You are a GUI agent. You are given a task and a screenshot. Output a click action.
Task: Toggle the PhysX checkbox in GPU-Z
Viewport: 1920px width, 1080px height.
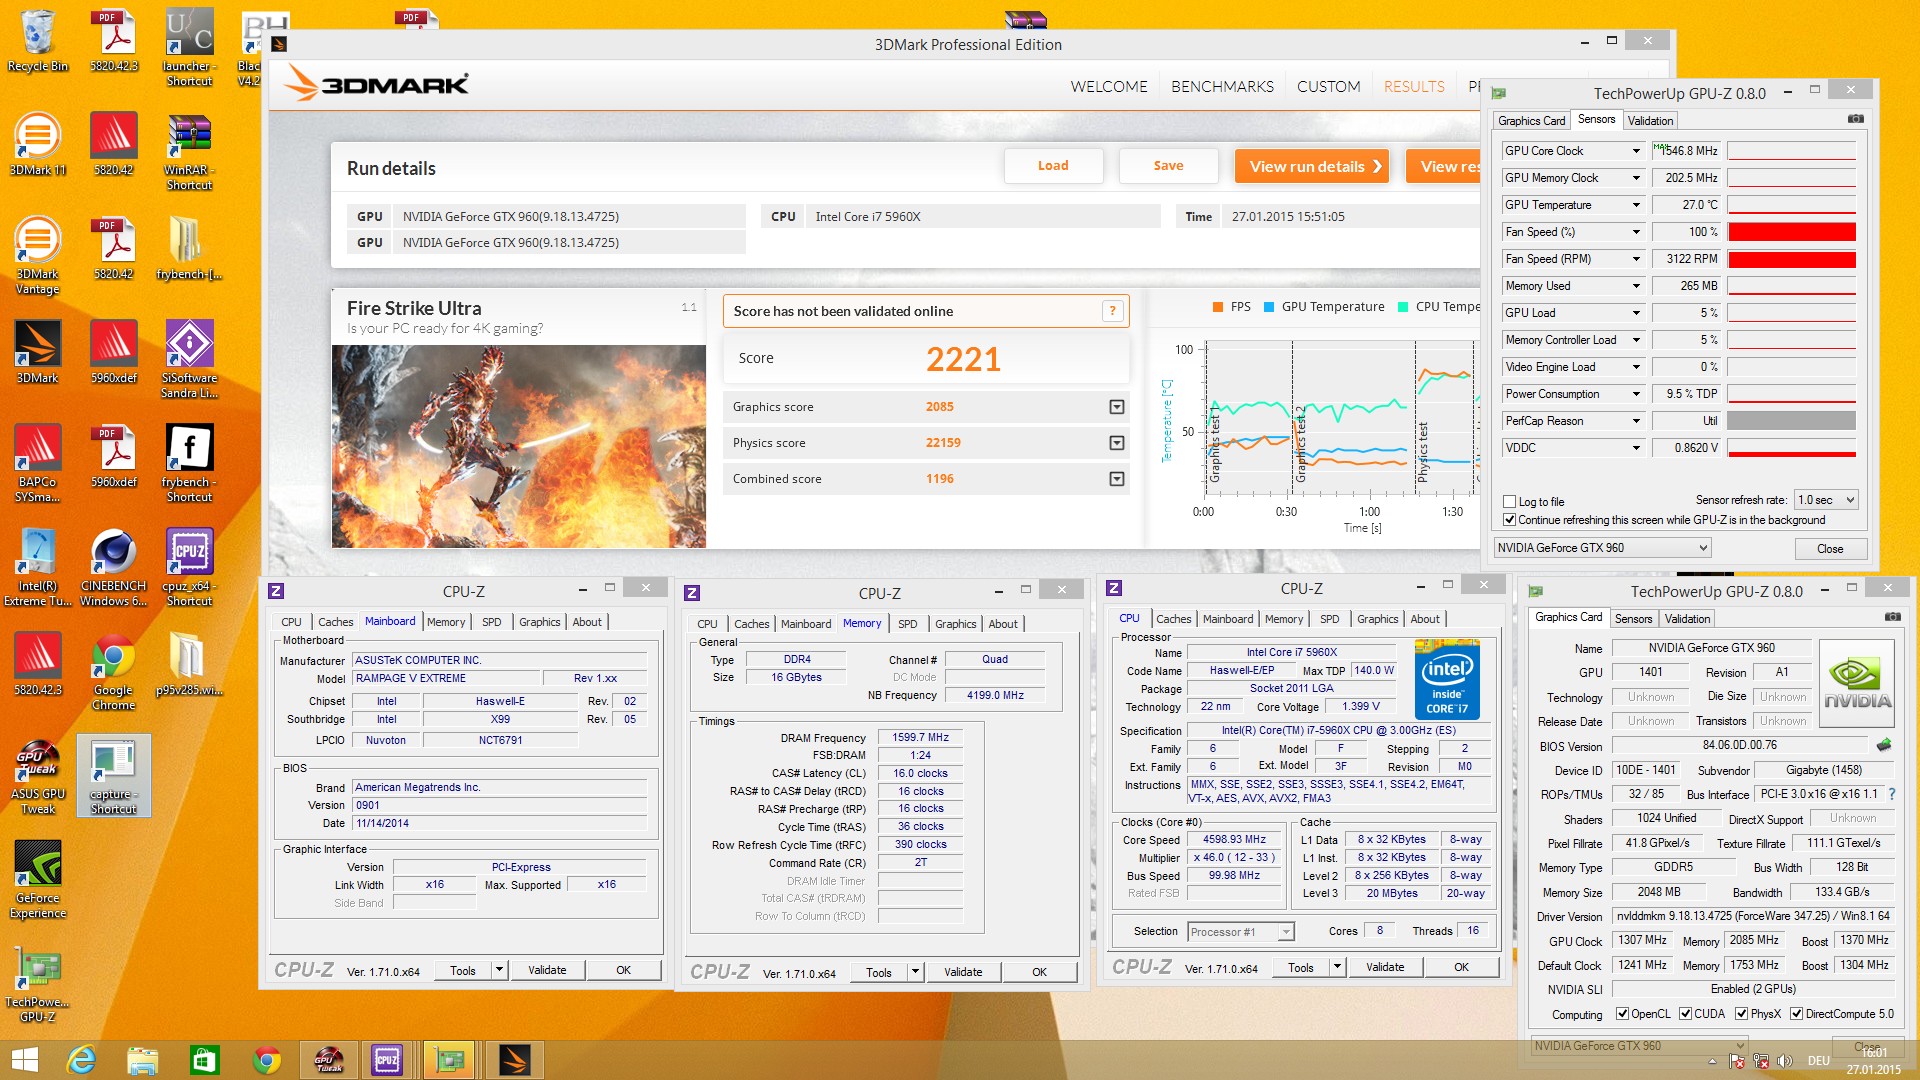pos(1741,1014)
